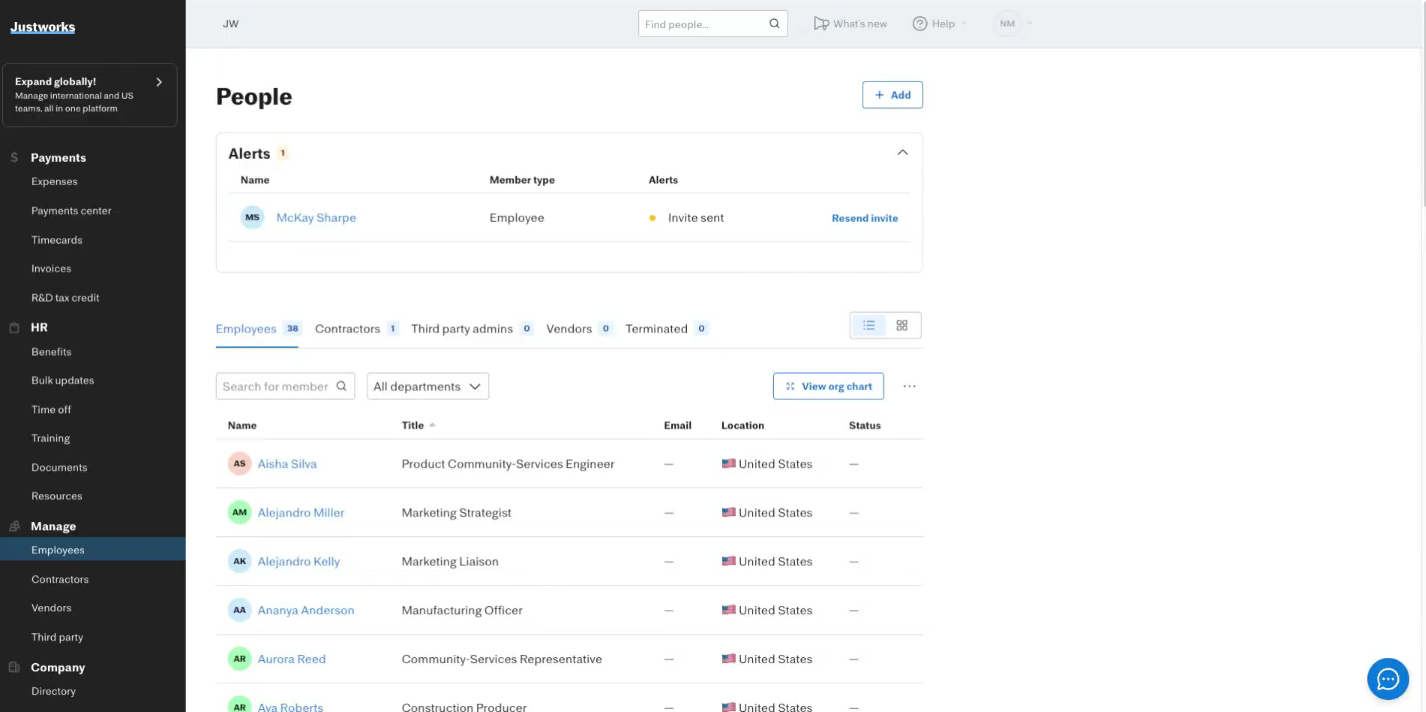Open the Expand globally promo card
Image resolution: width=1426 pixels, height=712 pixels.
point(90,95)
